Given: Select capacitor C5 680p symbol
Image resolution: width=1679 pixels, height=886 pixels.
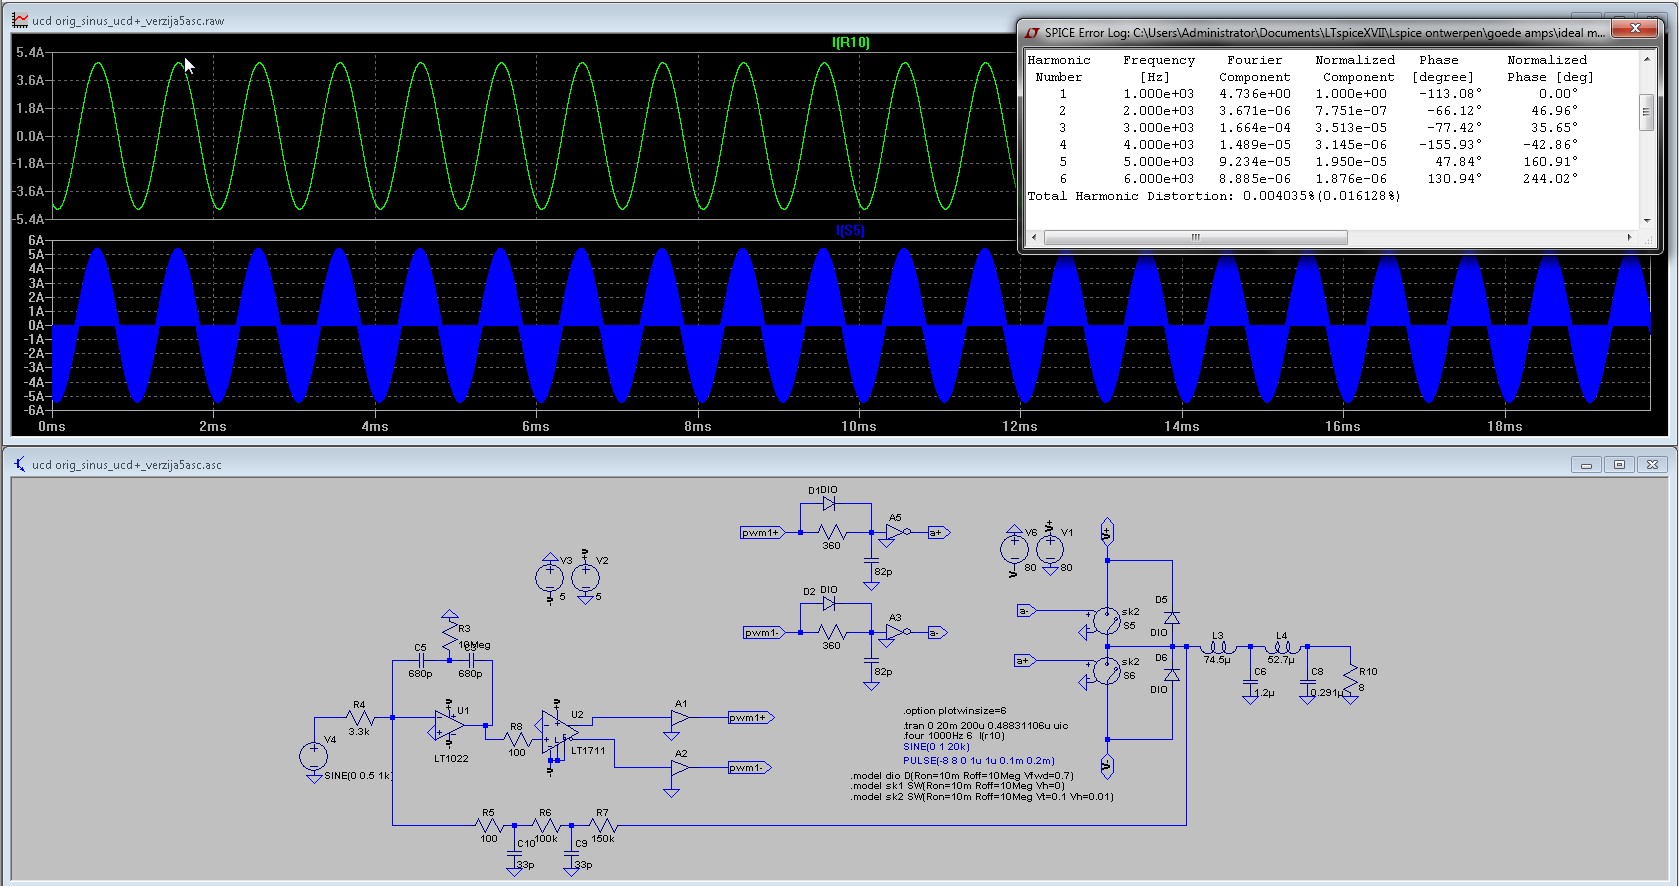Looking at the screenshot, I should (421, 661).
